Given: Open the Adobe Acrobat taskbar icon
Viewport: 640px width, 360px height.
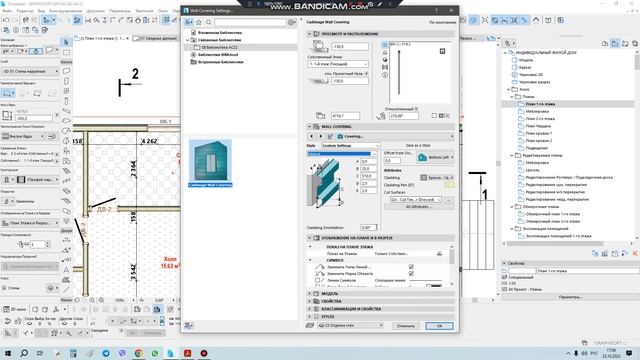Looking at the screenshot, I should coord(187,353).
